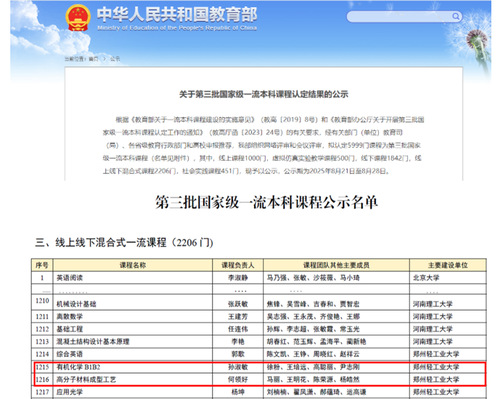Select leader cell 郭歌
The width and height of the screenshot is (497, 399).
point(238,354)
